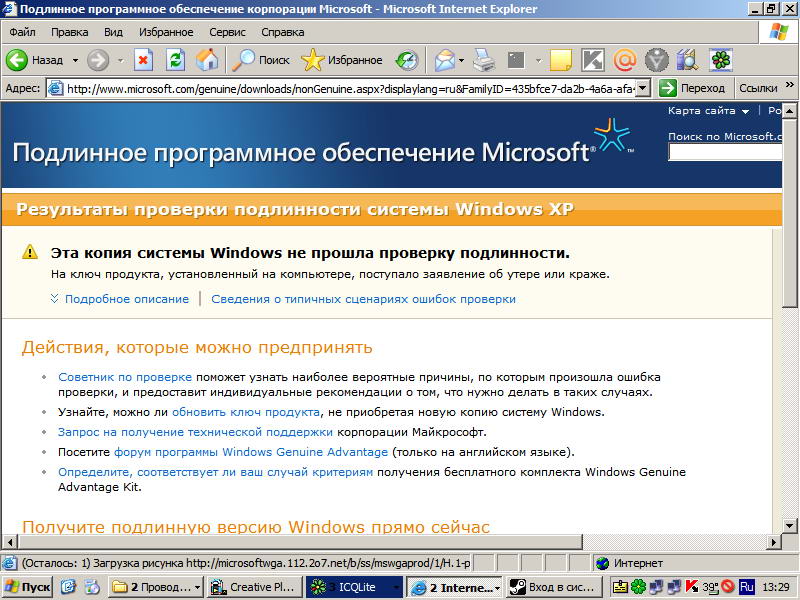Image resolution: width=800 pixels, height=600 pixels.
Task: Click the grey round V toolbar icon
Action: [x=656, y=60]
